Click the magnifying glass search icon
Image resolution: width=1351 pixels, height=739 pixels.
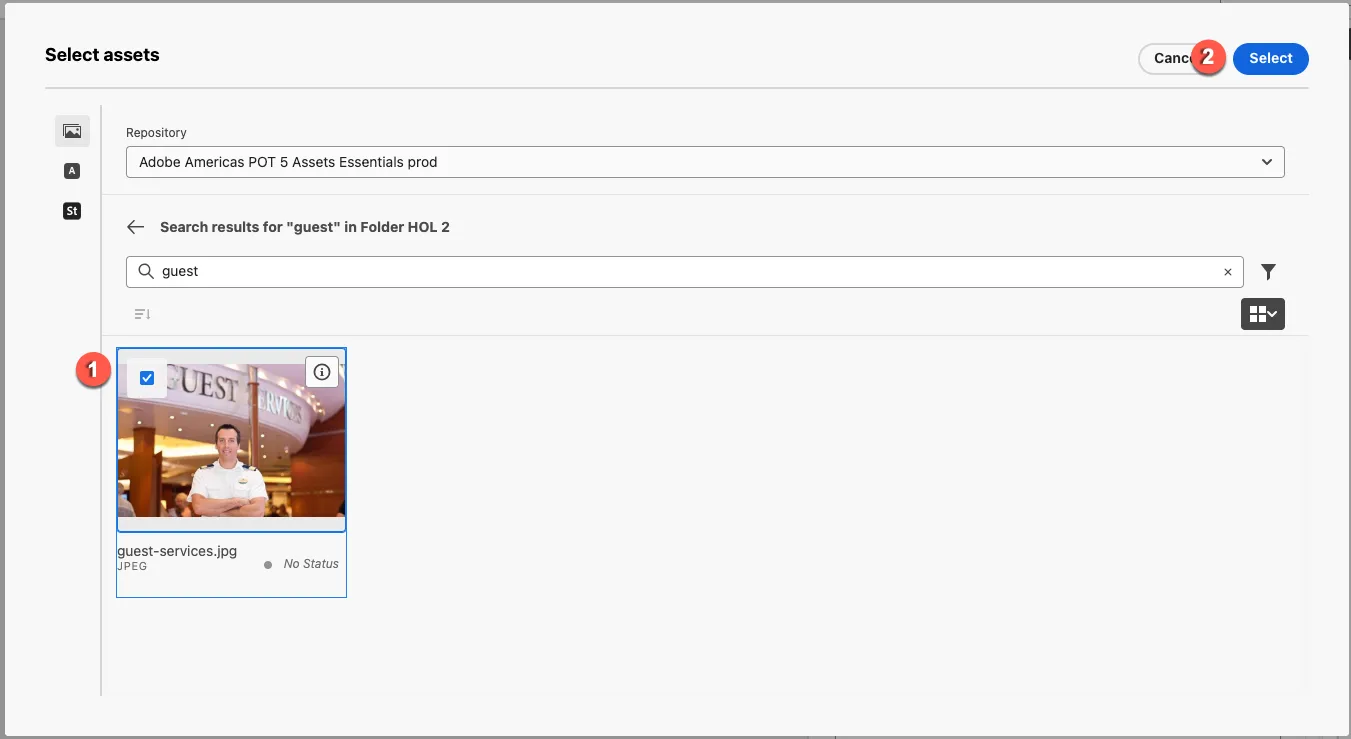click(x=146, y=271)
